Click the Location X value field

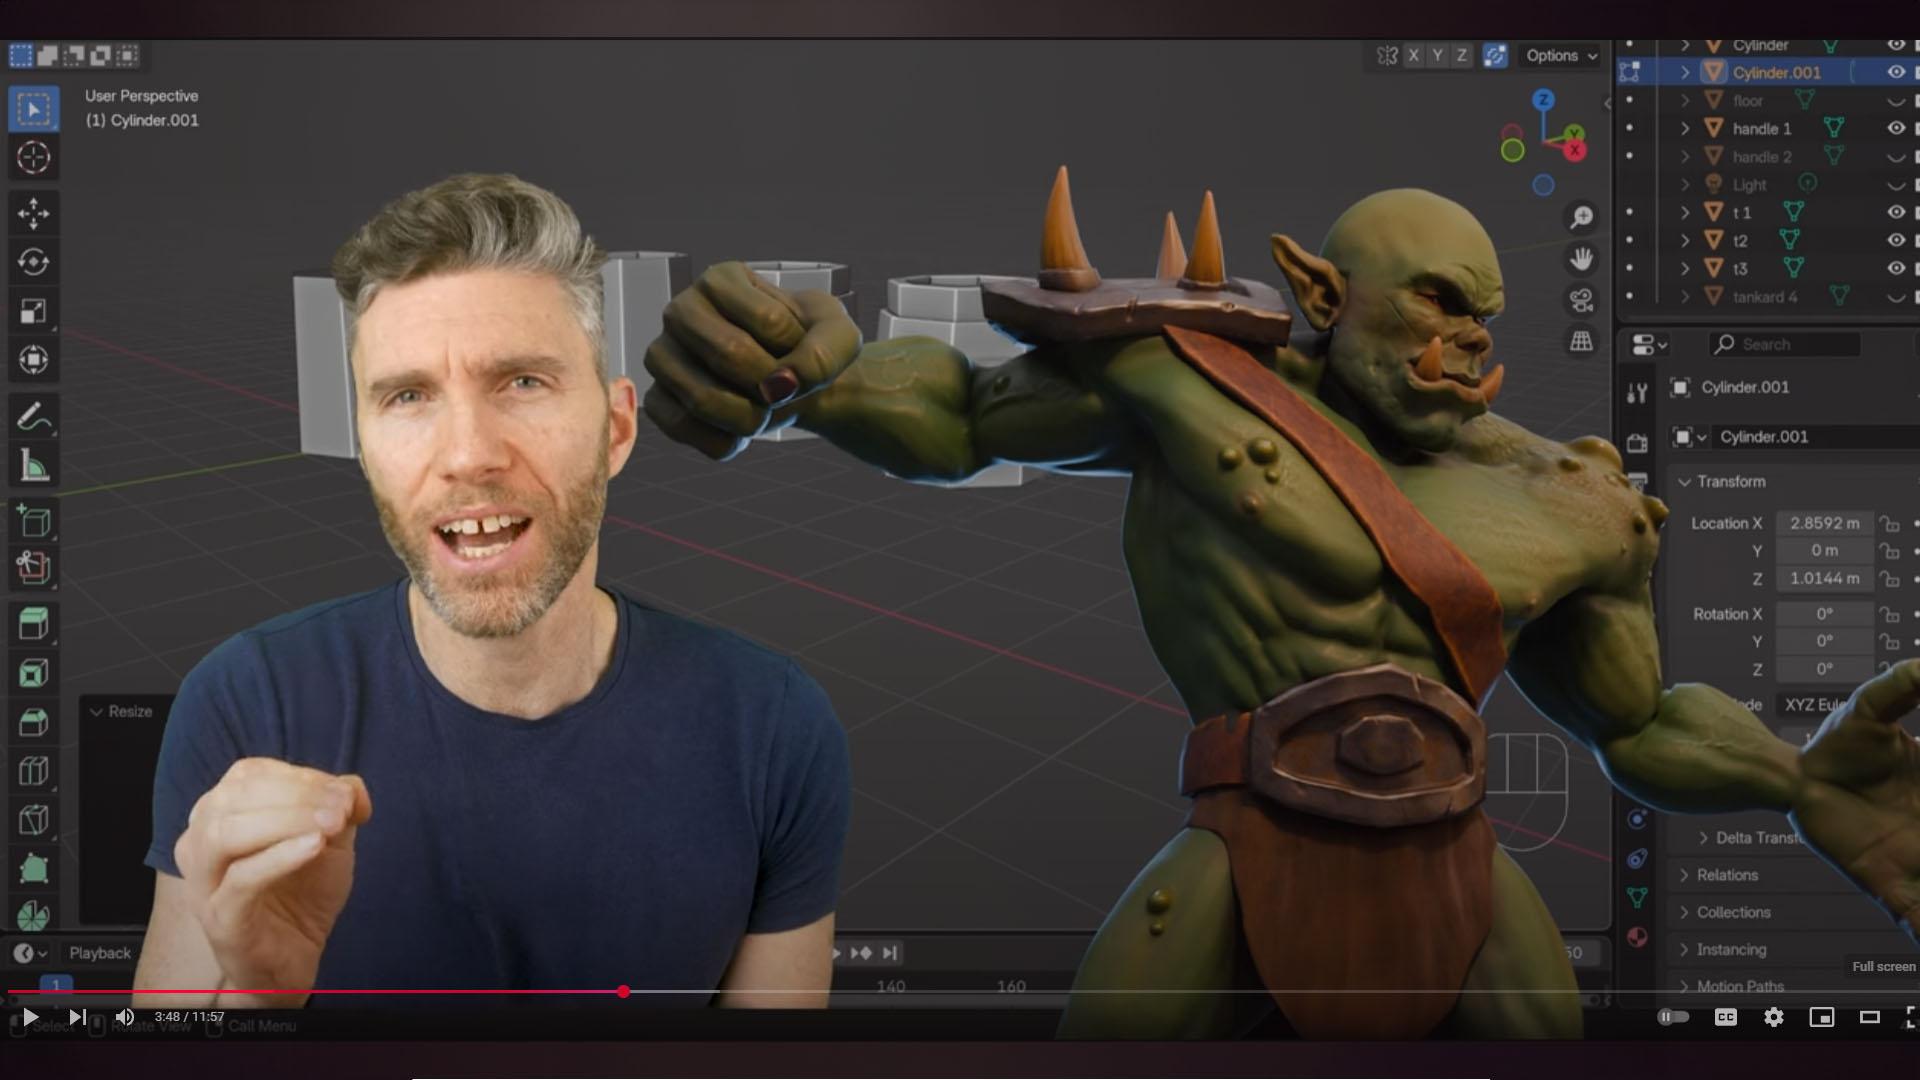point(1824,523)
